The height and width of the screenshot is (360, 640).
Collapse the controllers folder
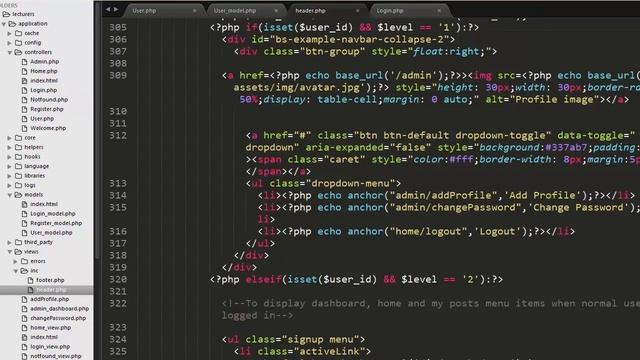tap(9, 52)
